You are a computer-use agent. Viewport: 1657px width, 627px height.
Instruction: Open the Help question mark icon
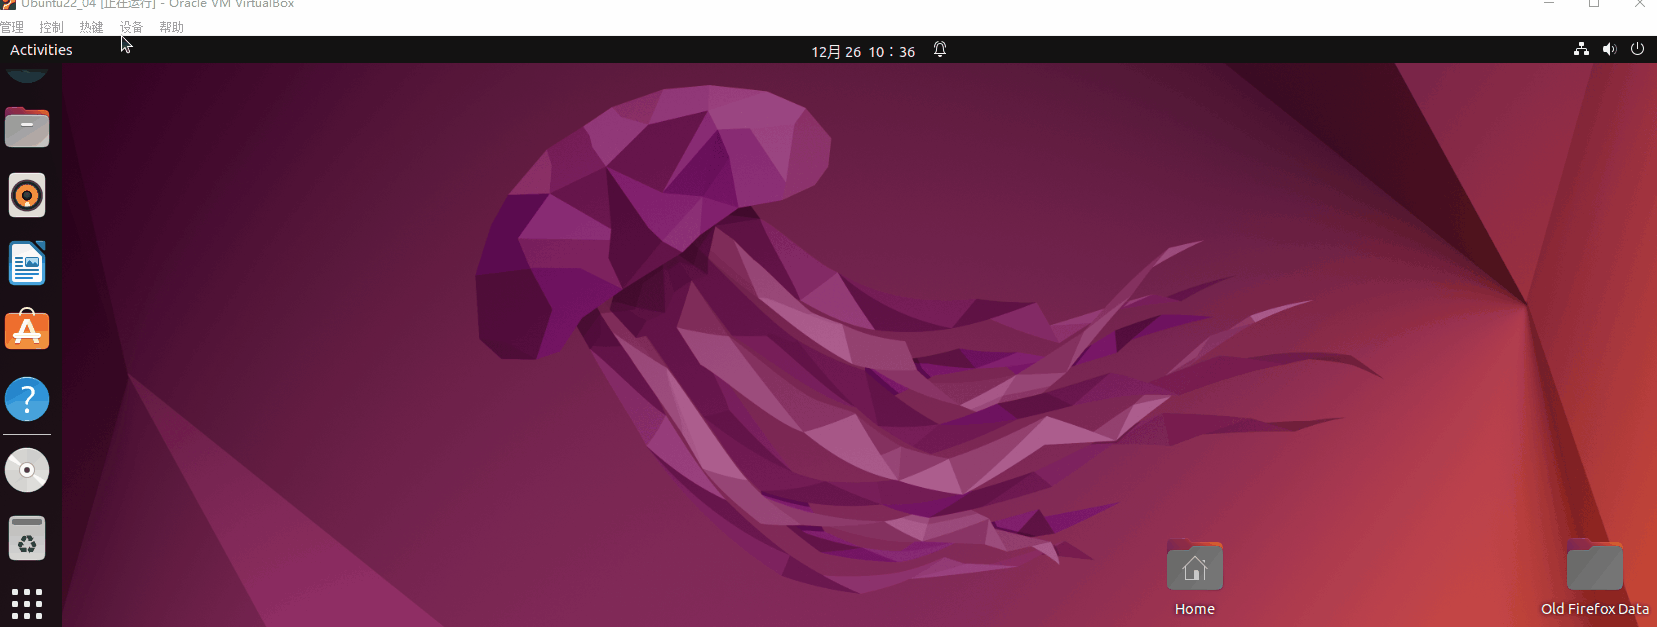coord(27,399)
